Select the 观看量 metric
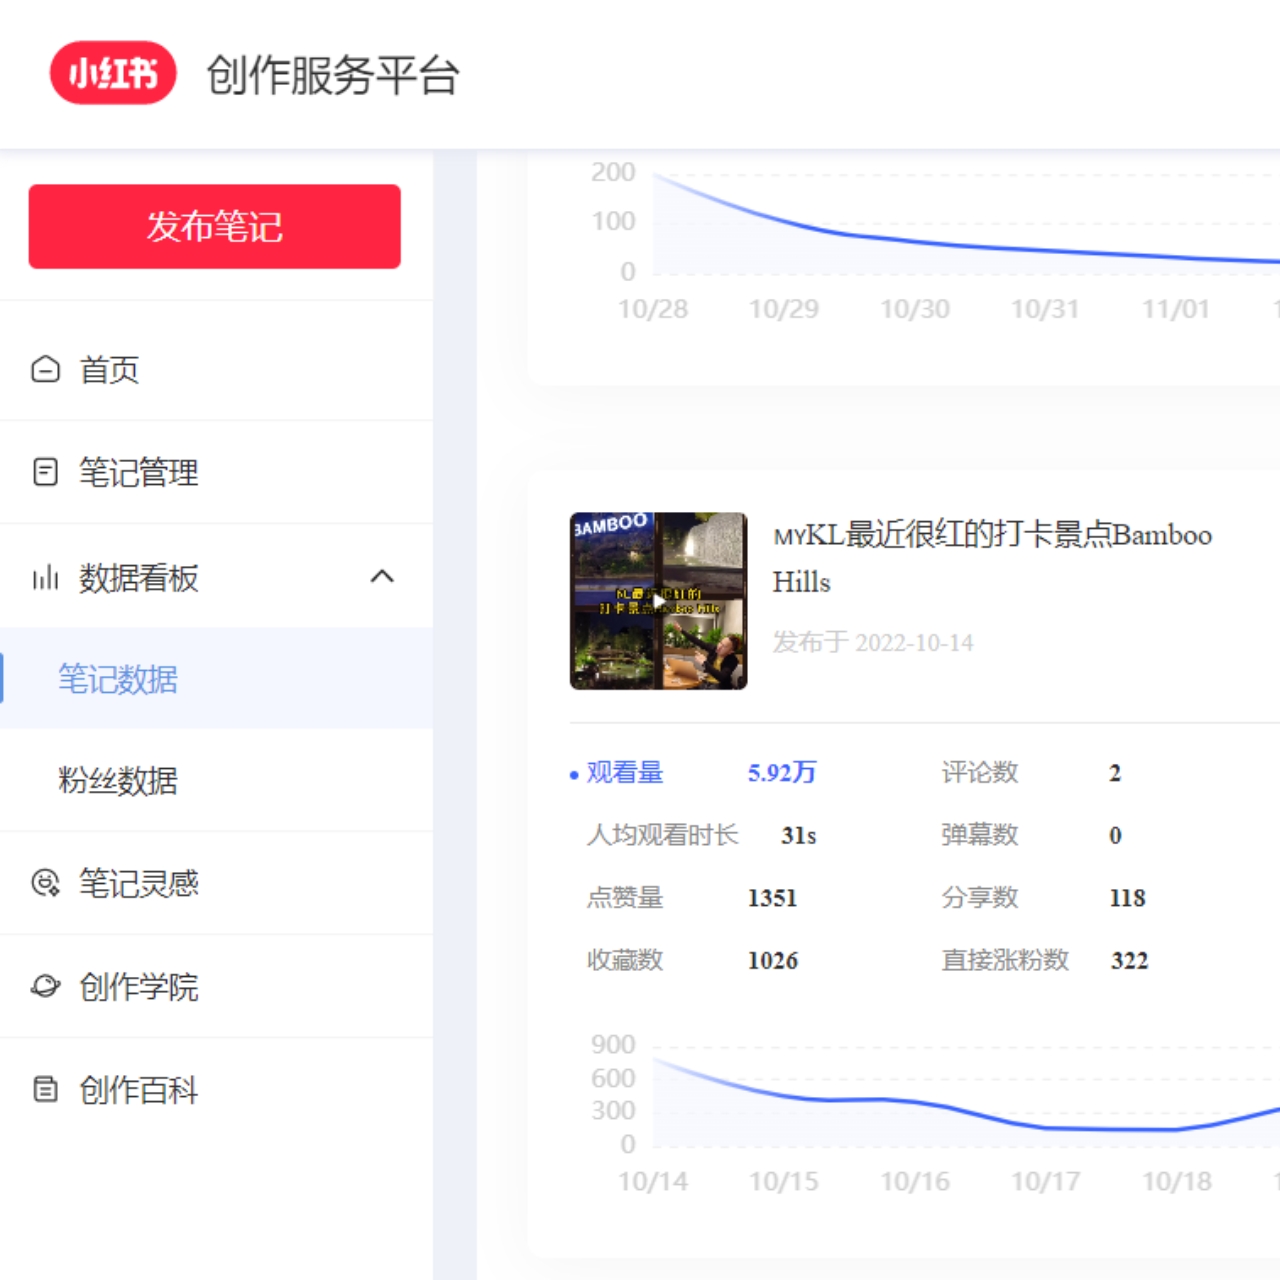The width and height of the screenshot is (1280, 1280). pos(624,773)
